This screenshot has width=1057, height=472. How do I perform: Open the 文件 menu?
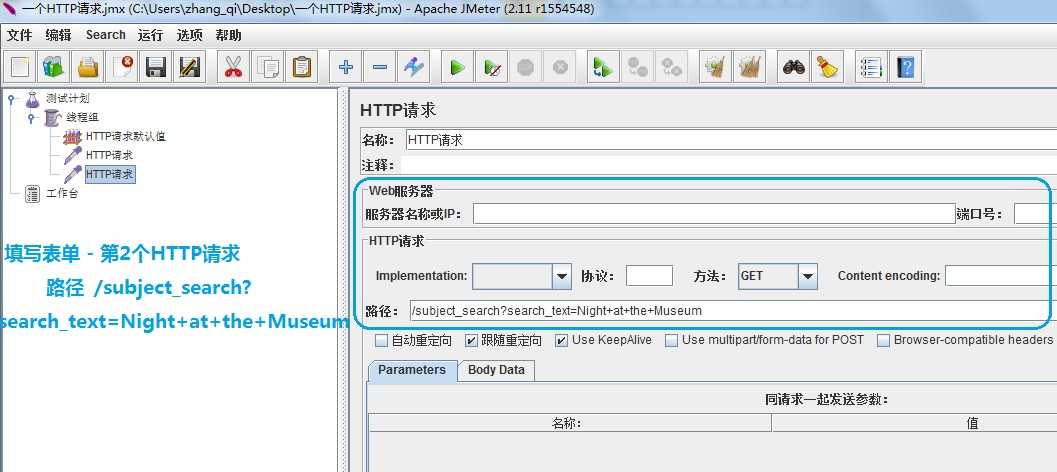[20, 35]
